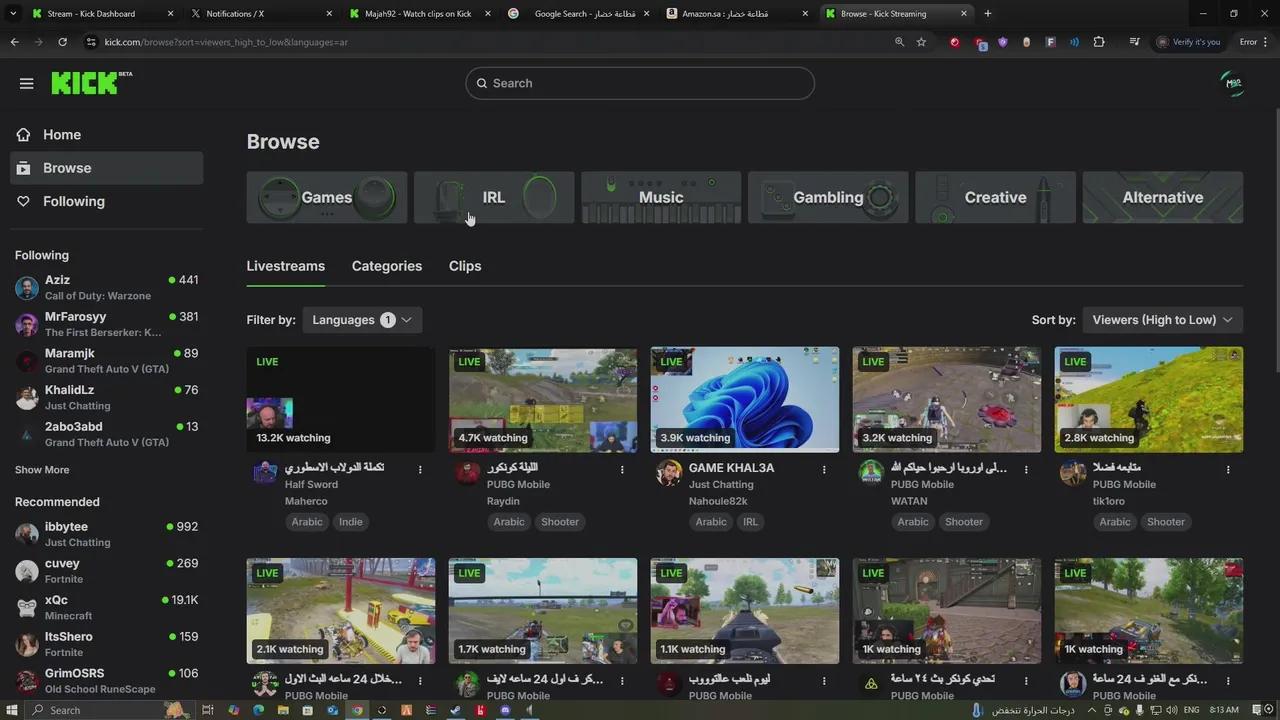
Task: Open Aziz channel avatar in Following list
Action: pyautogui.click(x=27, y=288)
